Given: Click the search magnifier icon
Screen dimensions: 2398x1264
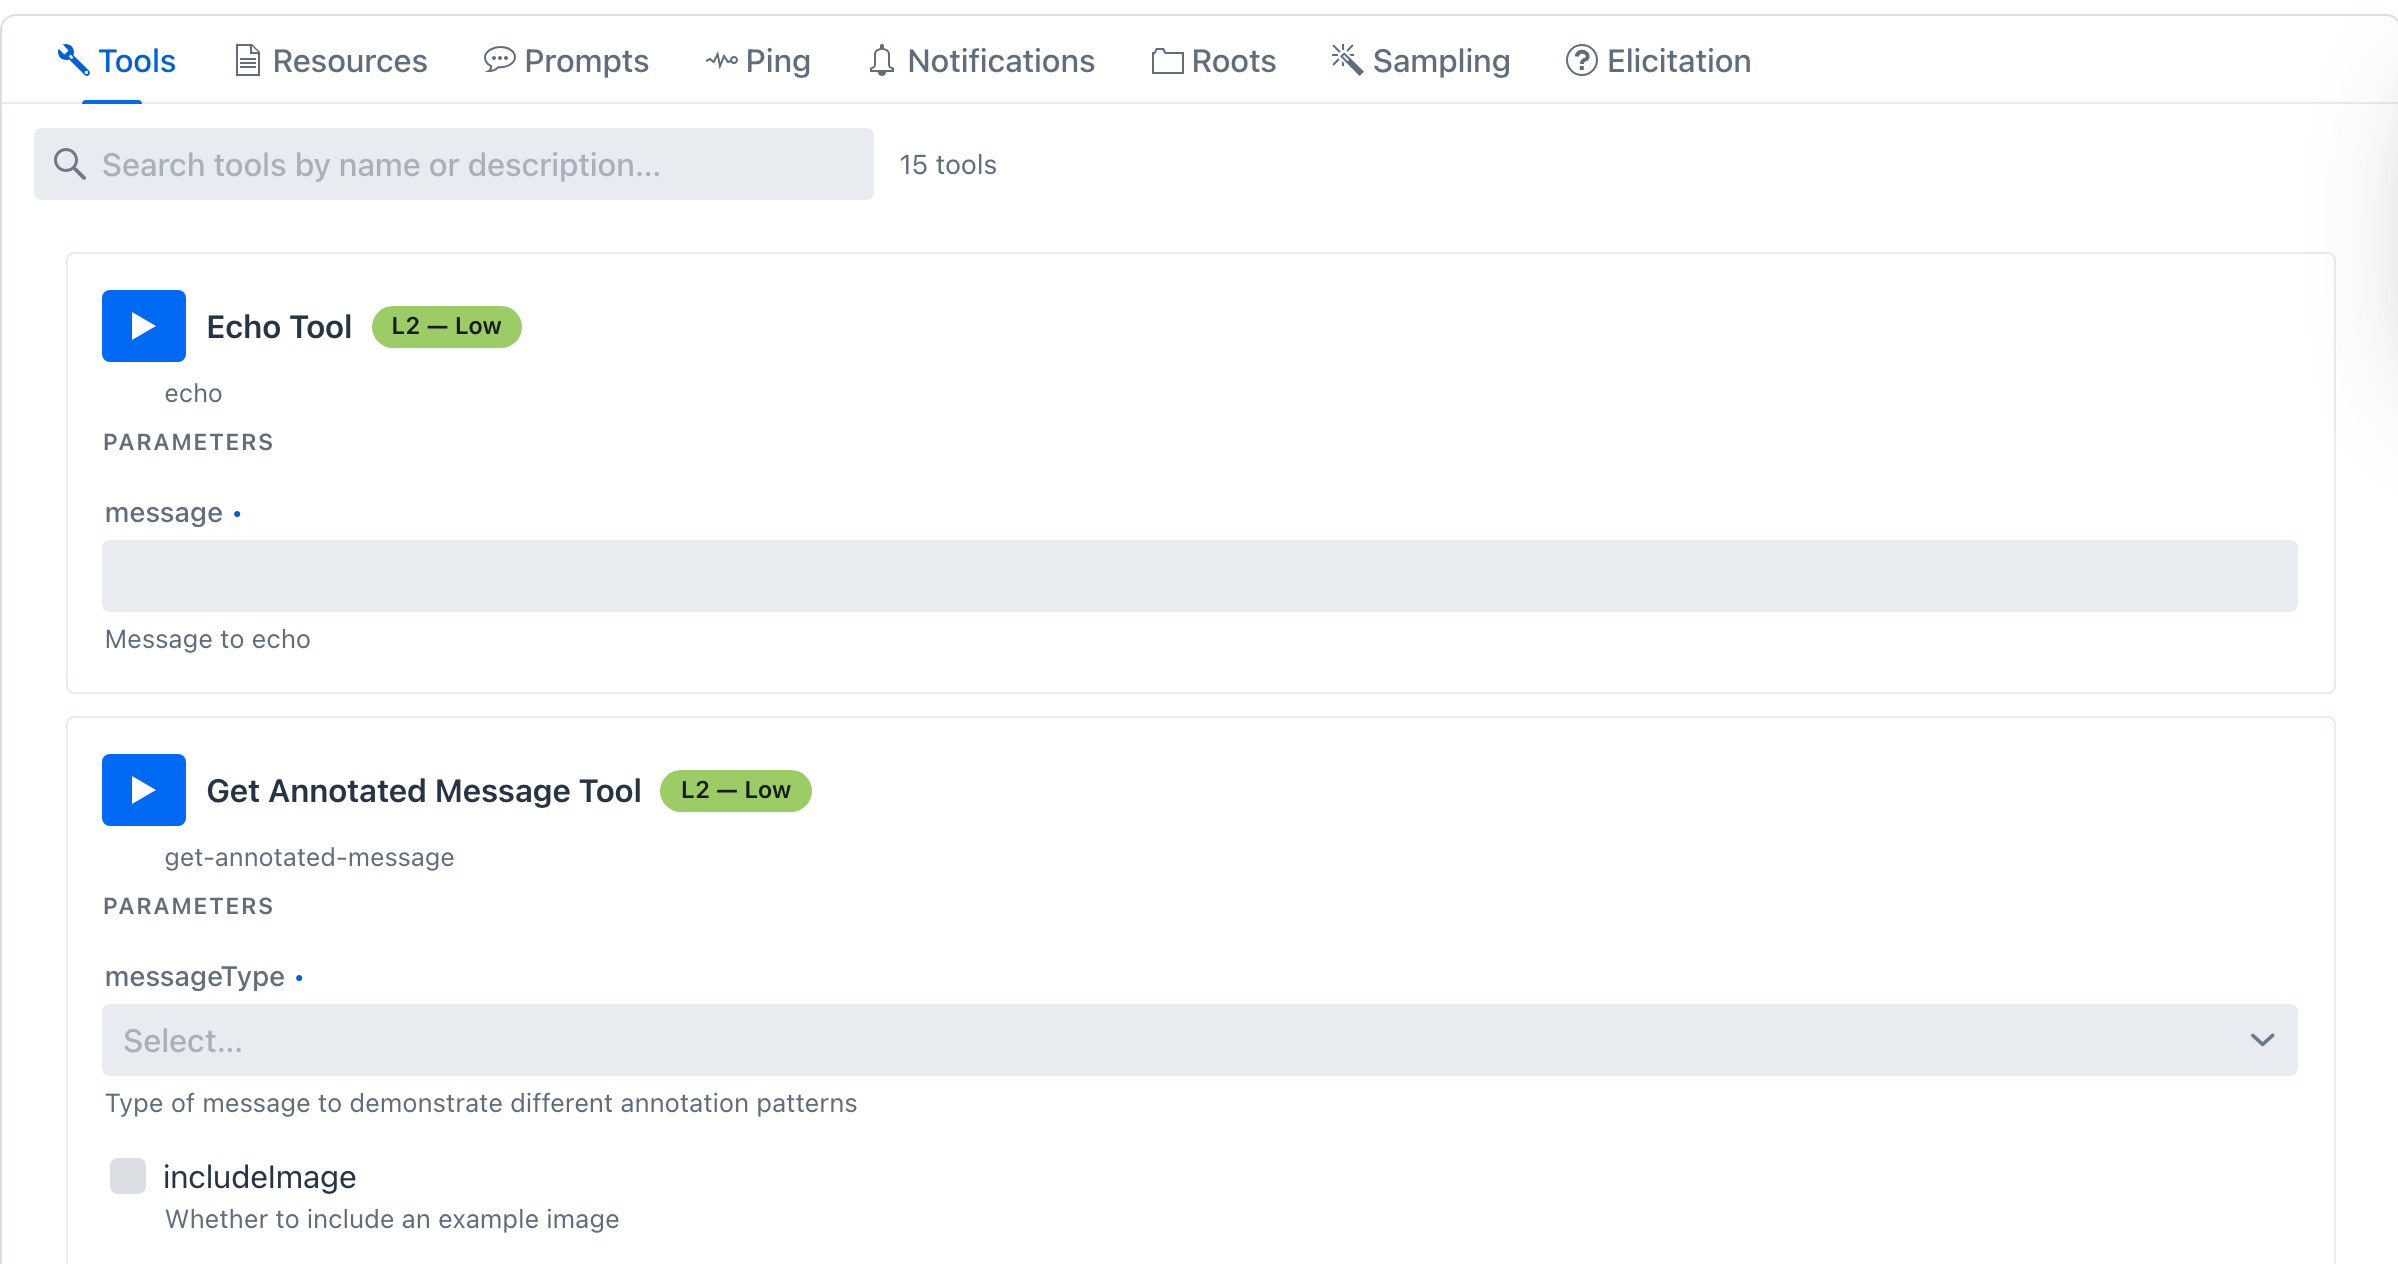Looking at the screenshot, I should pyautogui.click(x=69, y=164).
